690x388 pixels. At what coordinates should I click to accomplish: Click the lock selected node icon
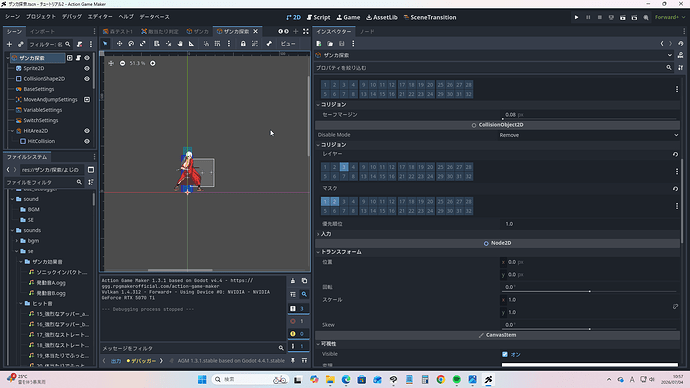click(243, 44)
